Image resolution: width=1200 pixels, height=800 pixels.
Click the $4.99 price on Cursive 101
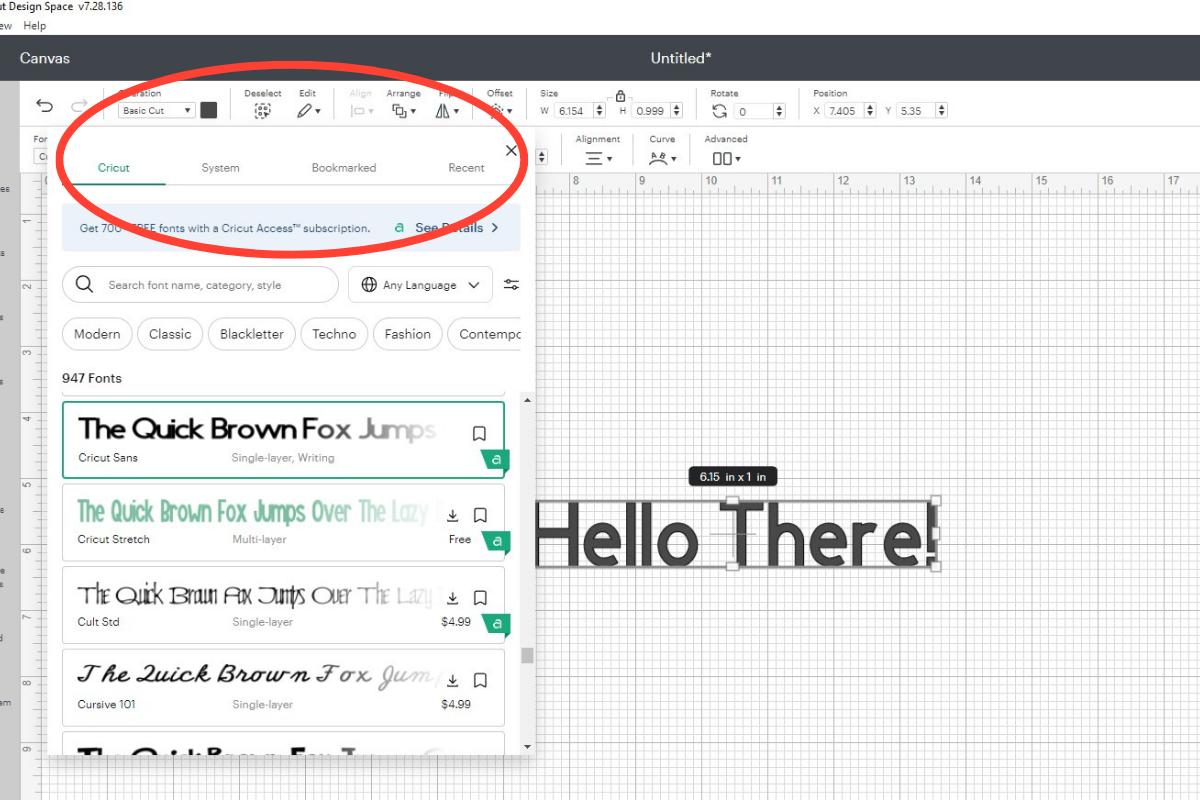pyautogui.click(x=456, y=704)
